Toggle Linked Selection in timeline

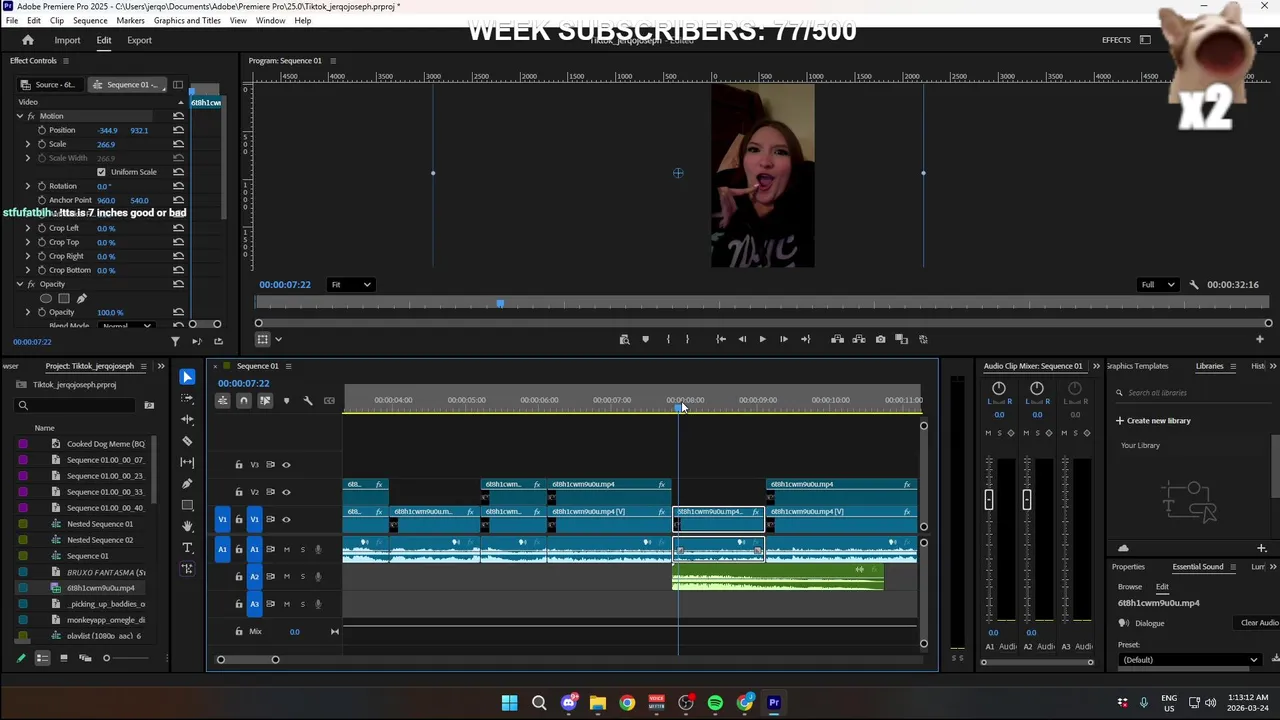pyautogui.click(x=265, y=400)
